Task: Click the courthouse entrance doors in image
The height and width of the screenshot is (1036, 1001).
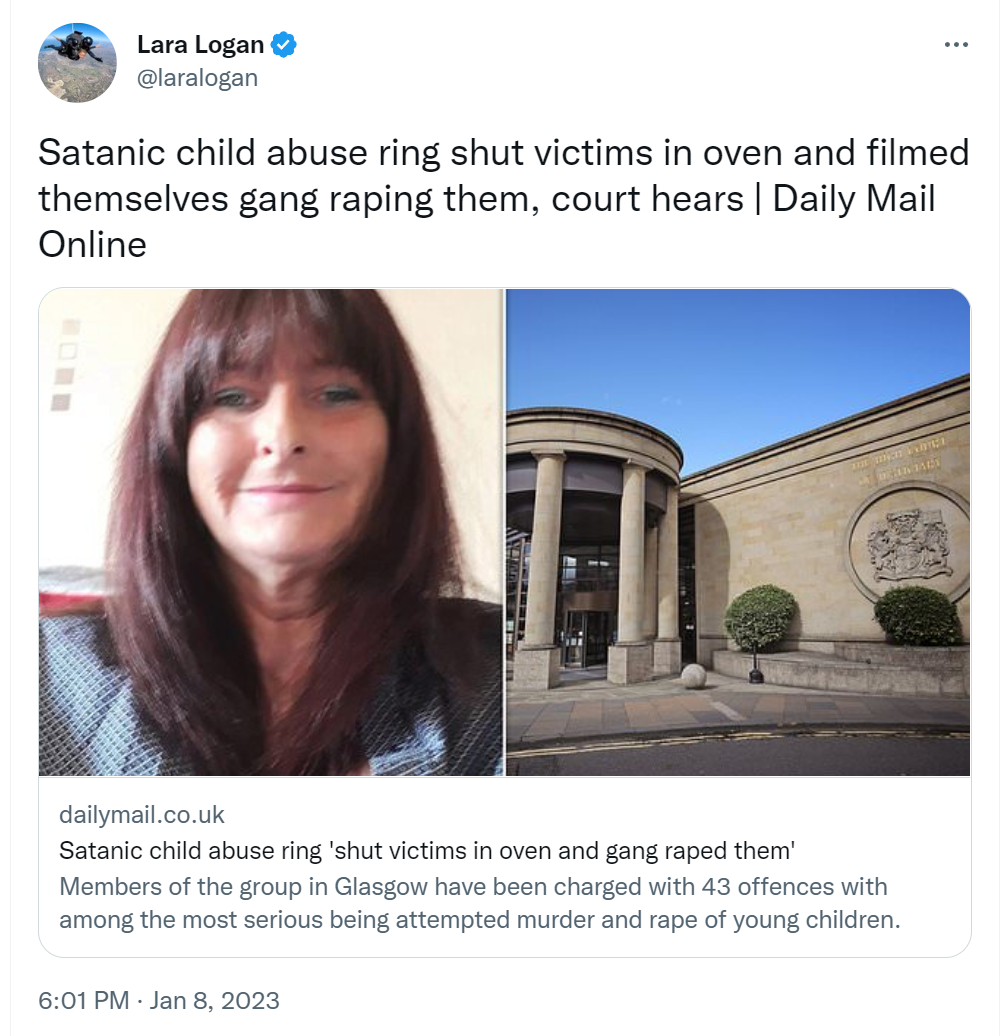Action: pos(585,638)
